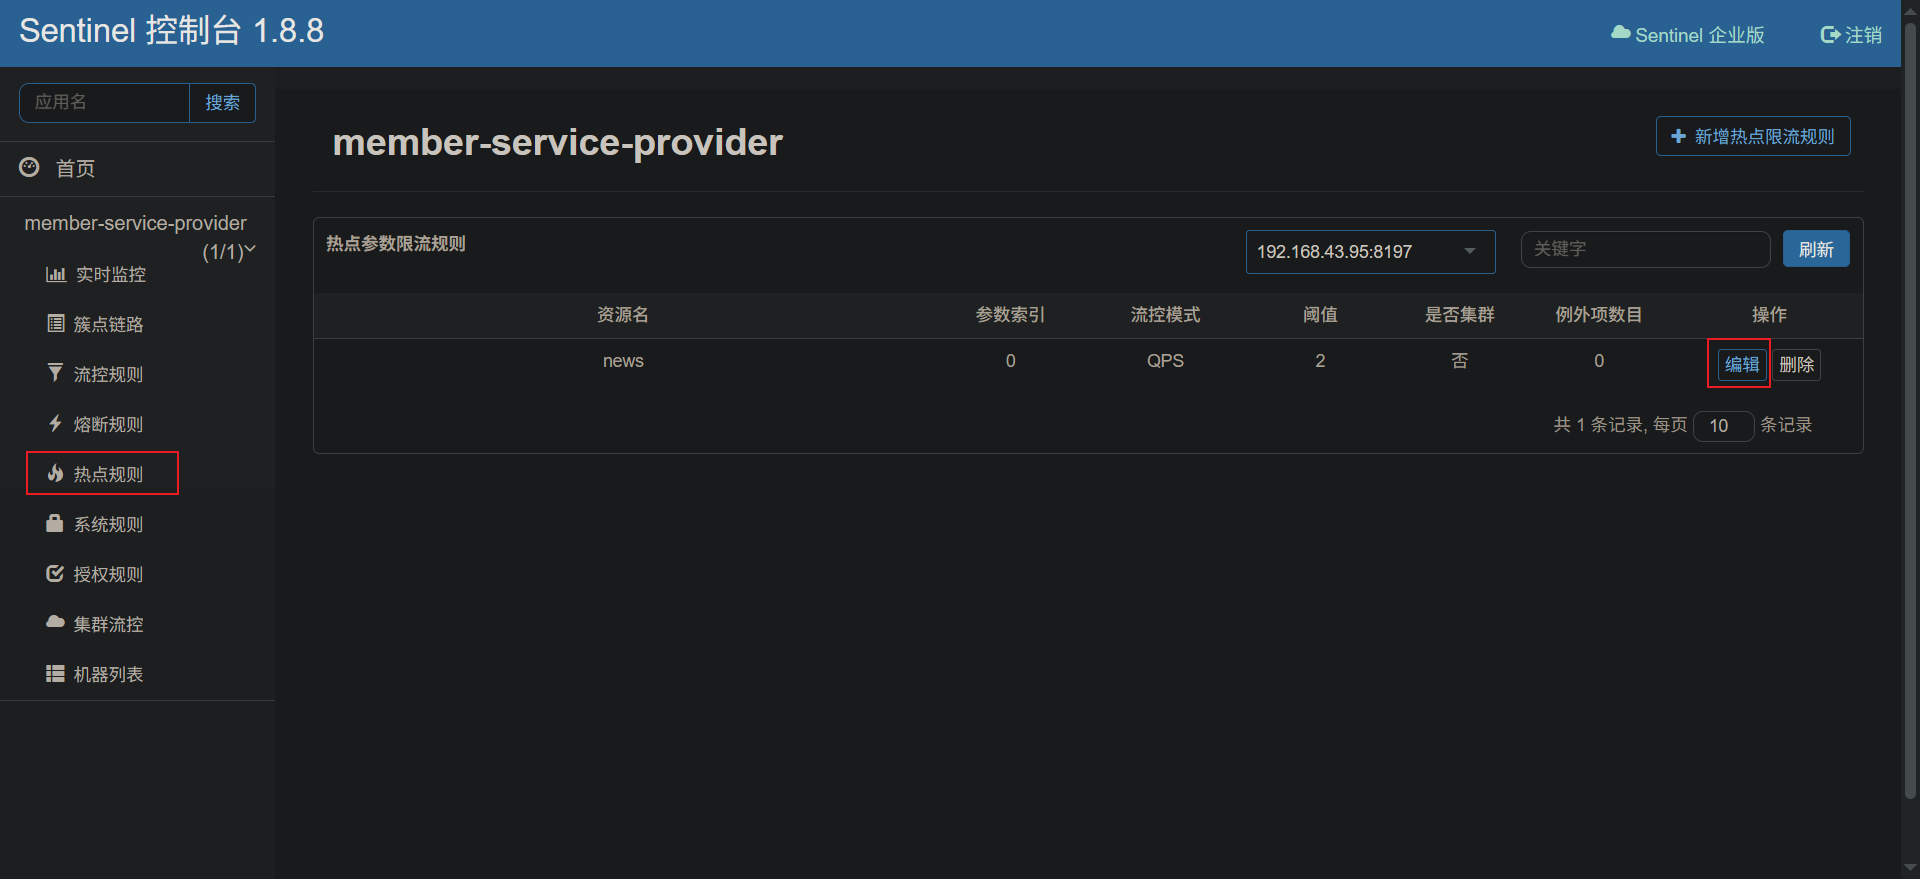This screenshot has height=879, width=1920.
Task: Click the lock icon for 系统规则
Action: (x=55, y=523)
